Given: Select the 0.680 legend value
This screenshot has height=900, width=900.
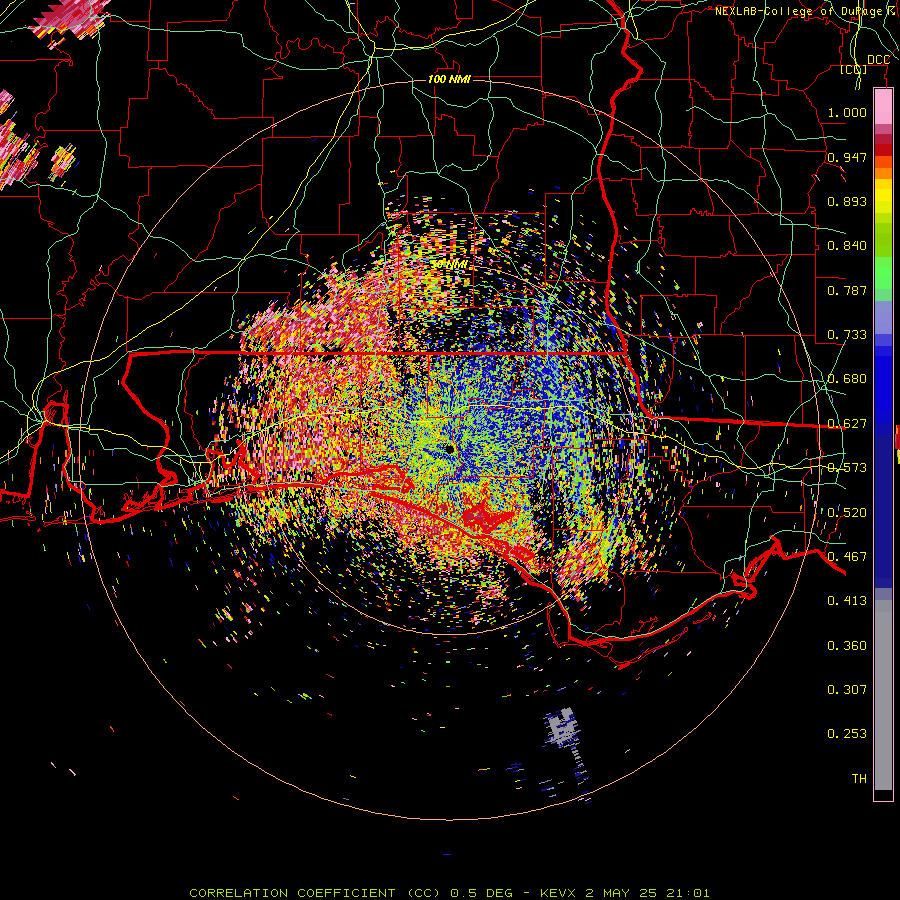Looking at the screenshot, I should [847, 379].
